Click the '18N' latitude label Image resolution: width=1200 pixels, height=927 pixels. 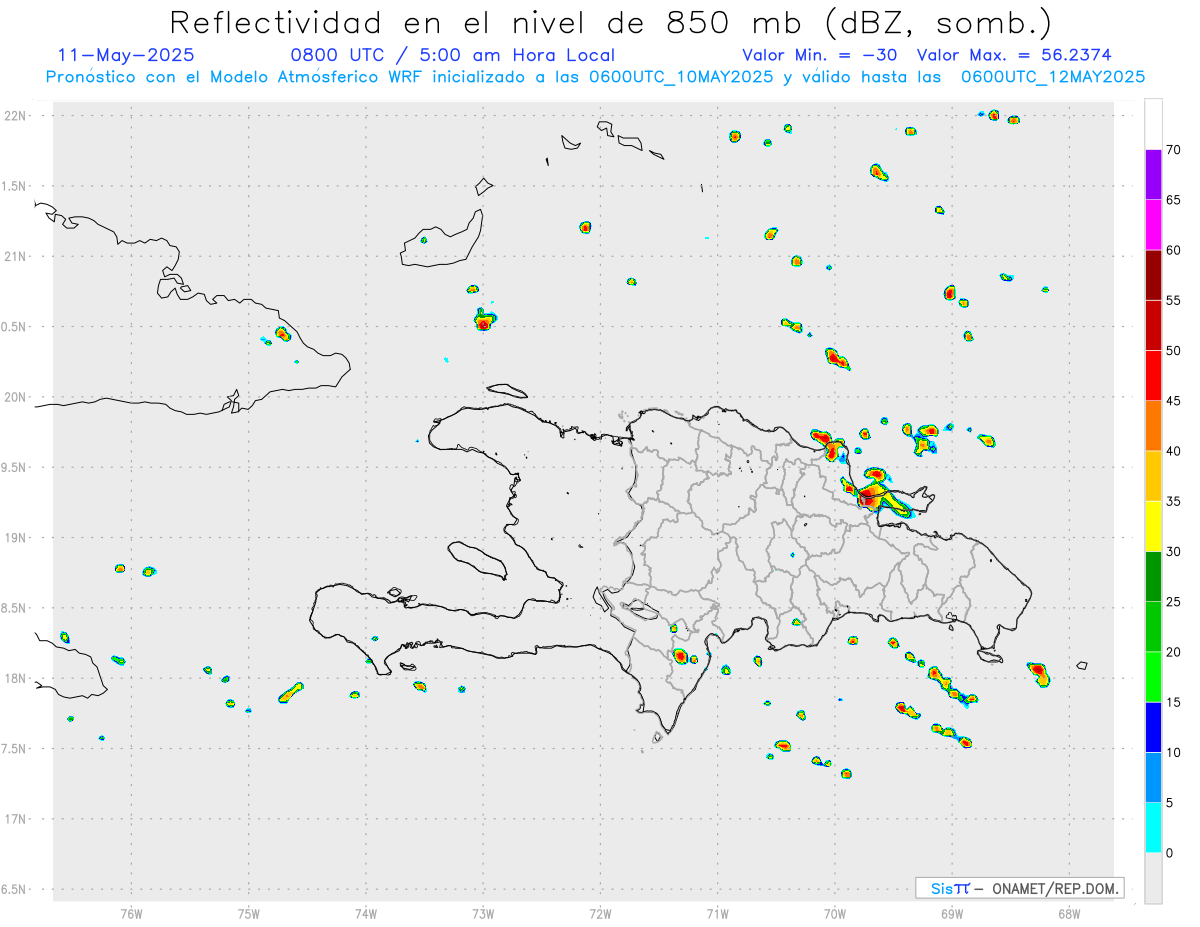pyautogui.click(x=17, y=678)
